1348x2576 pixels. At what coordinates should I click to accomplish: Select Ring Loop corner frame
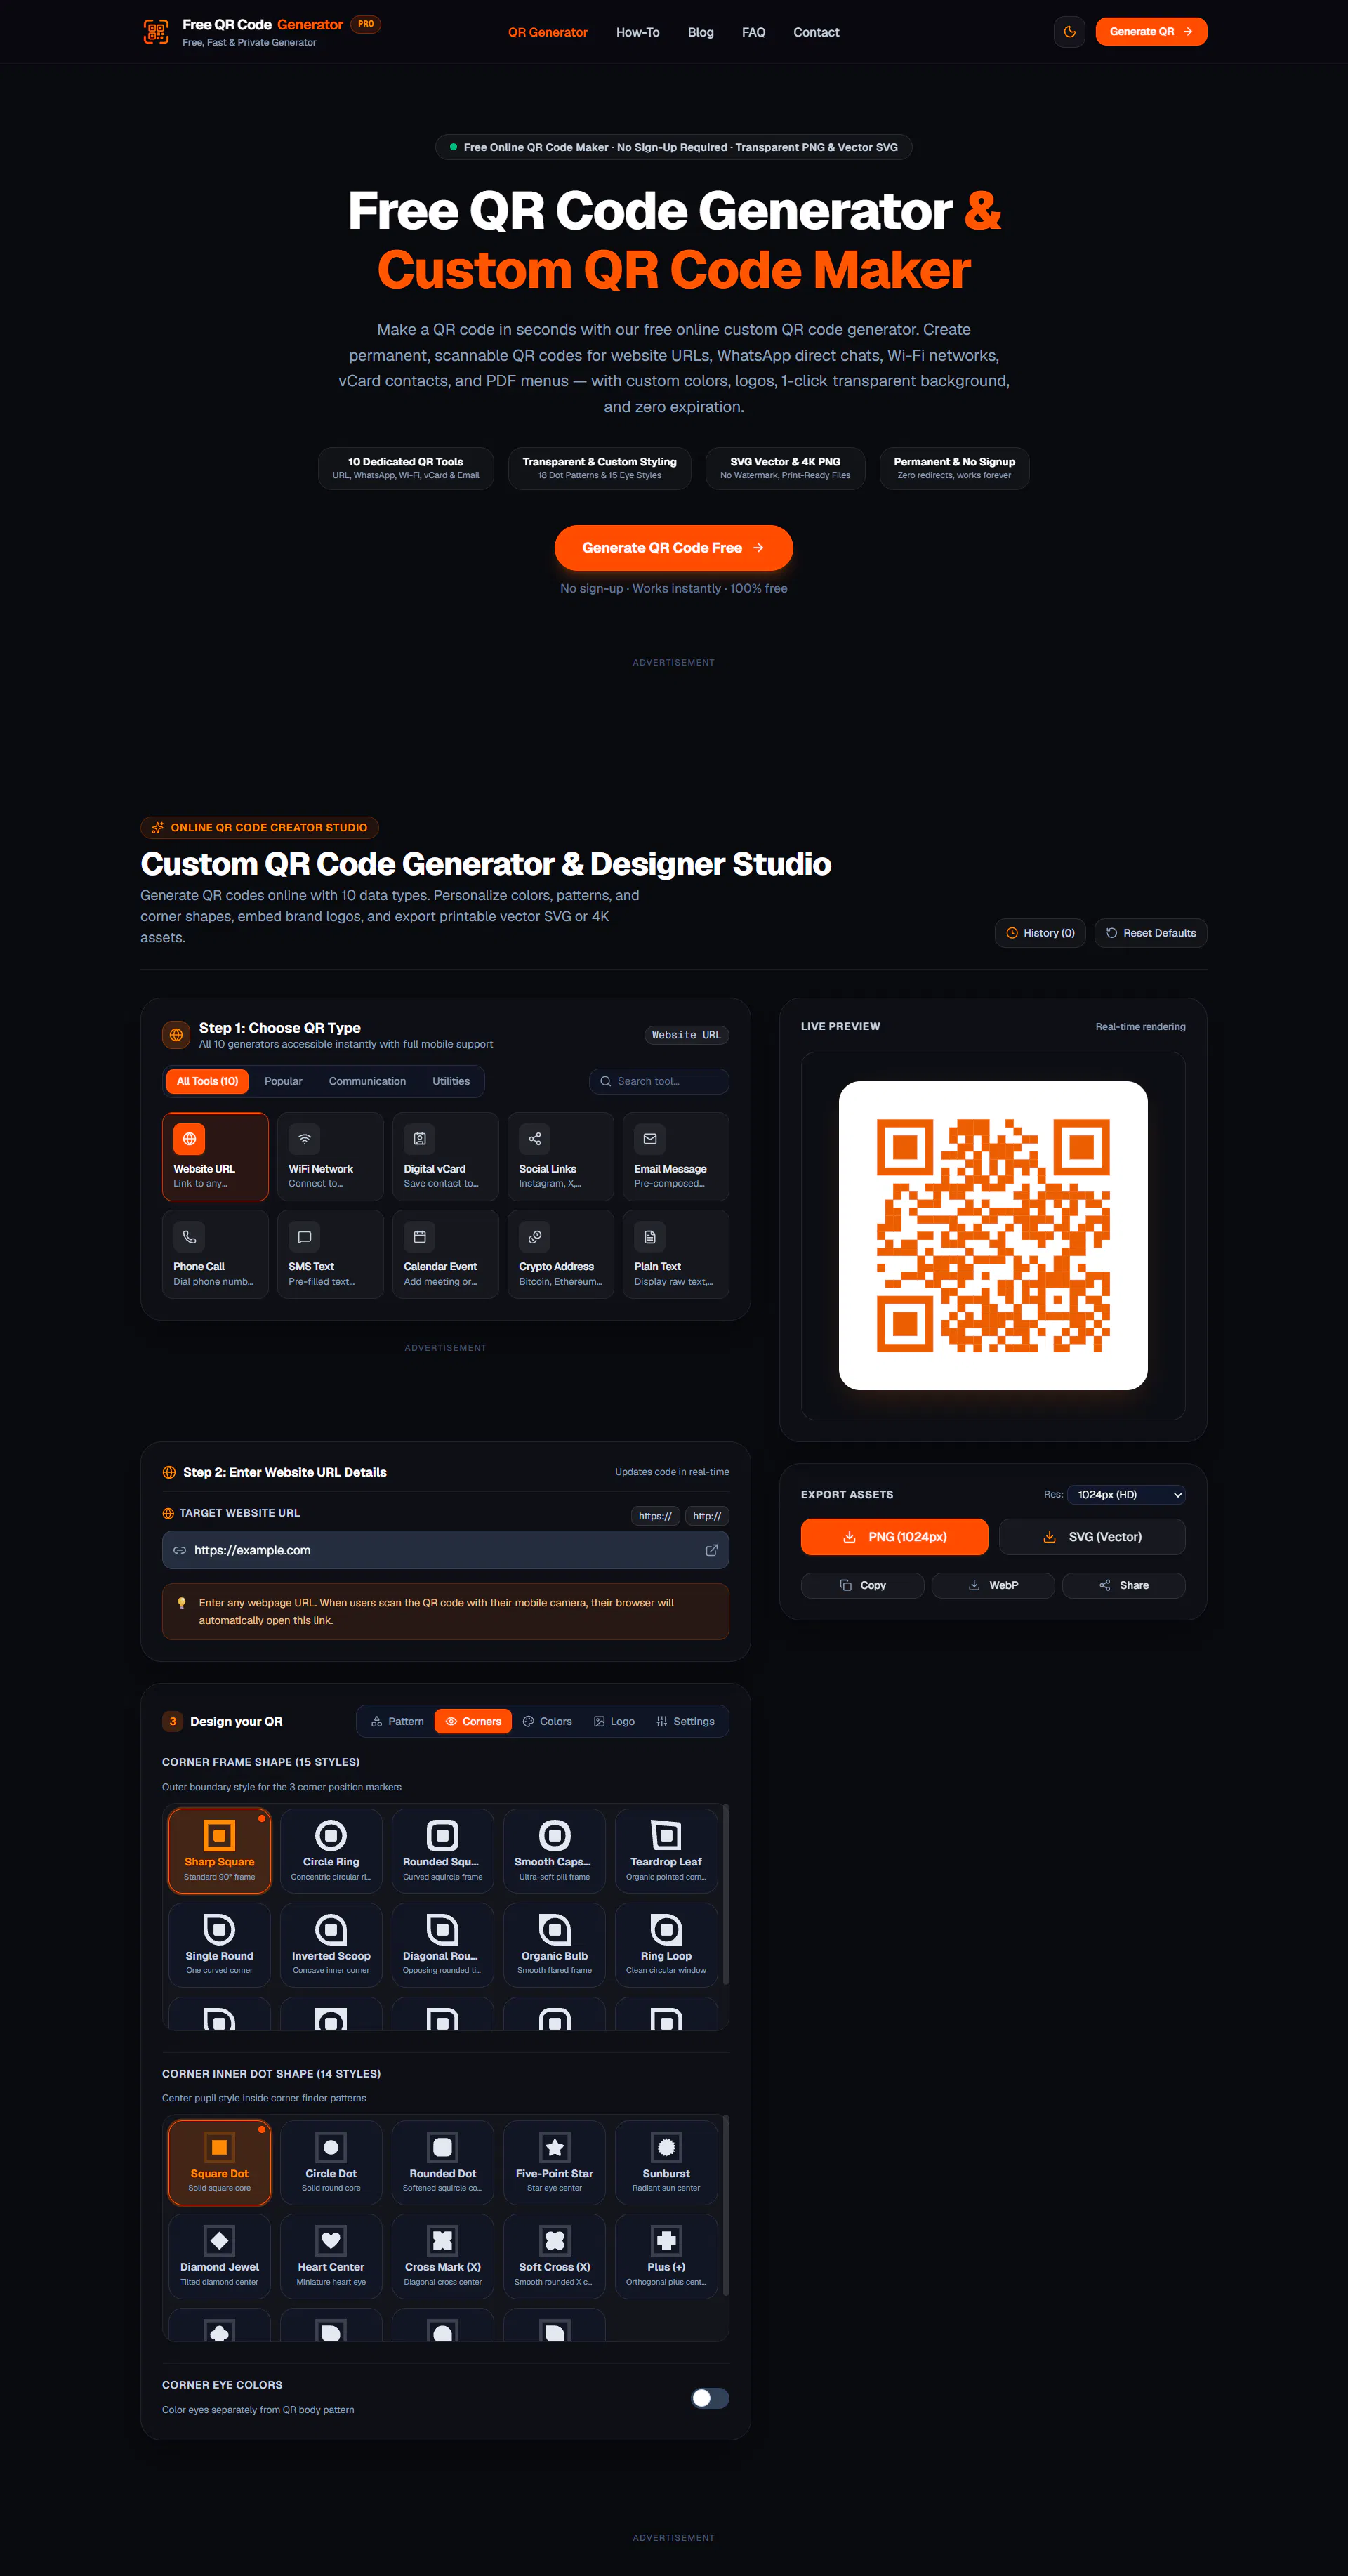coord(666,1944)
